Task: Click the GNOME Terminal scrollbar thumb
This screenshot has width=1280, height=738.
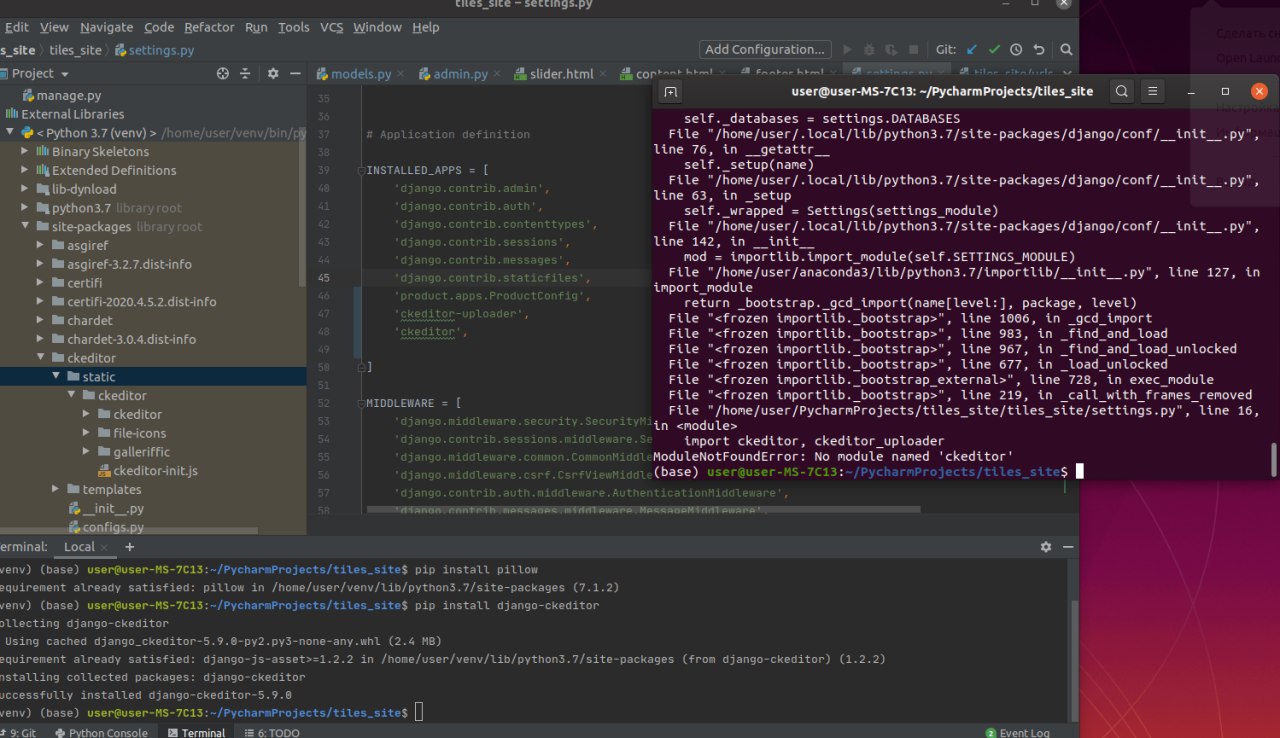Action: coord(1274,459)
